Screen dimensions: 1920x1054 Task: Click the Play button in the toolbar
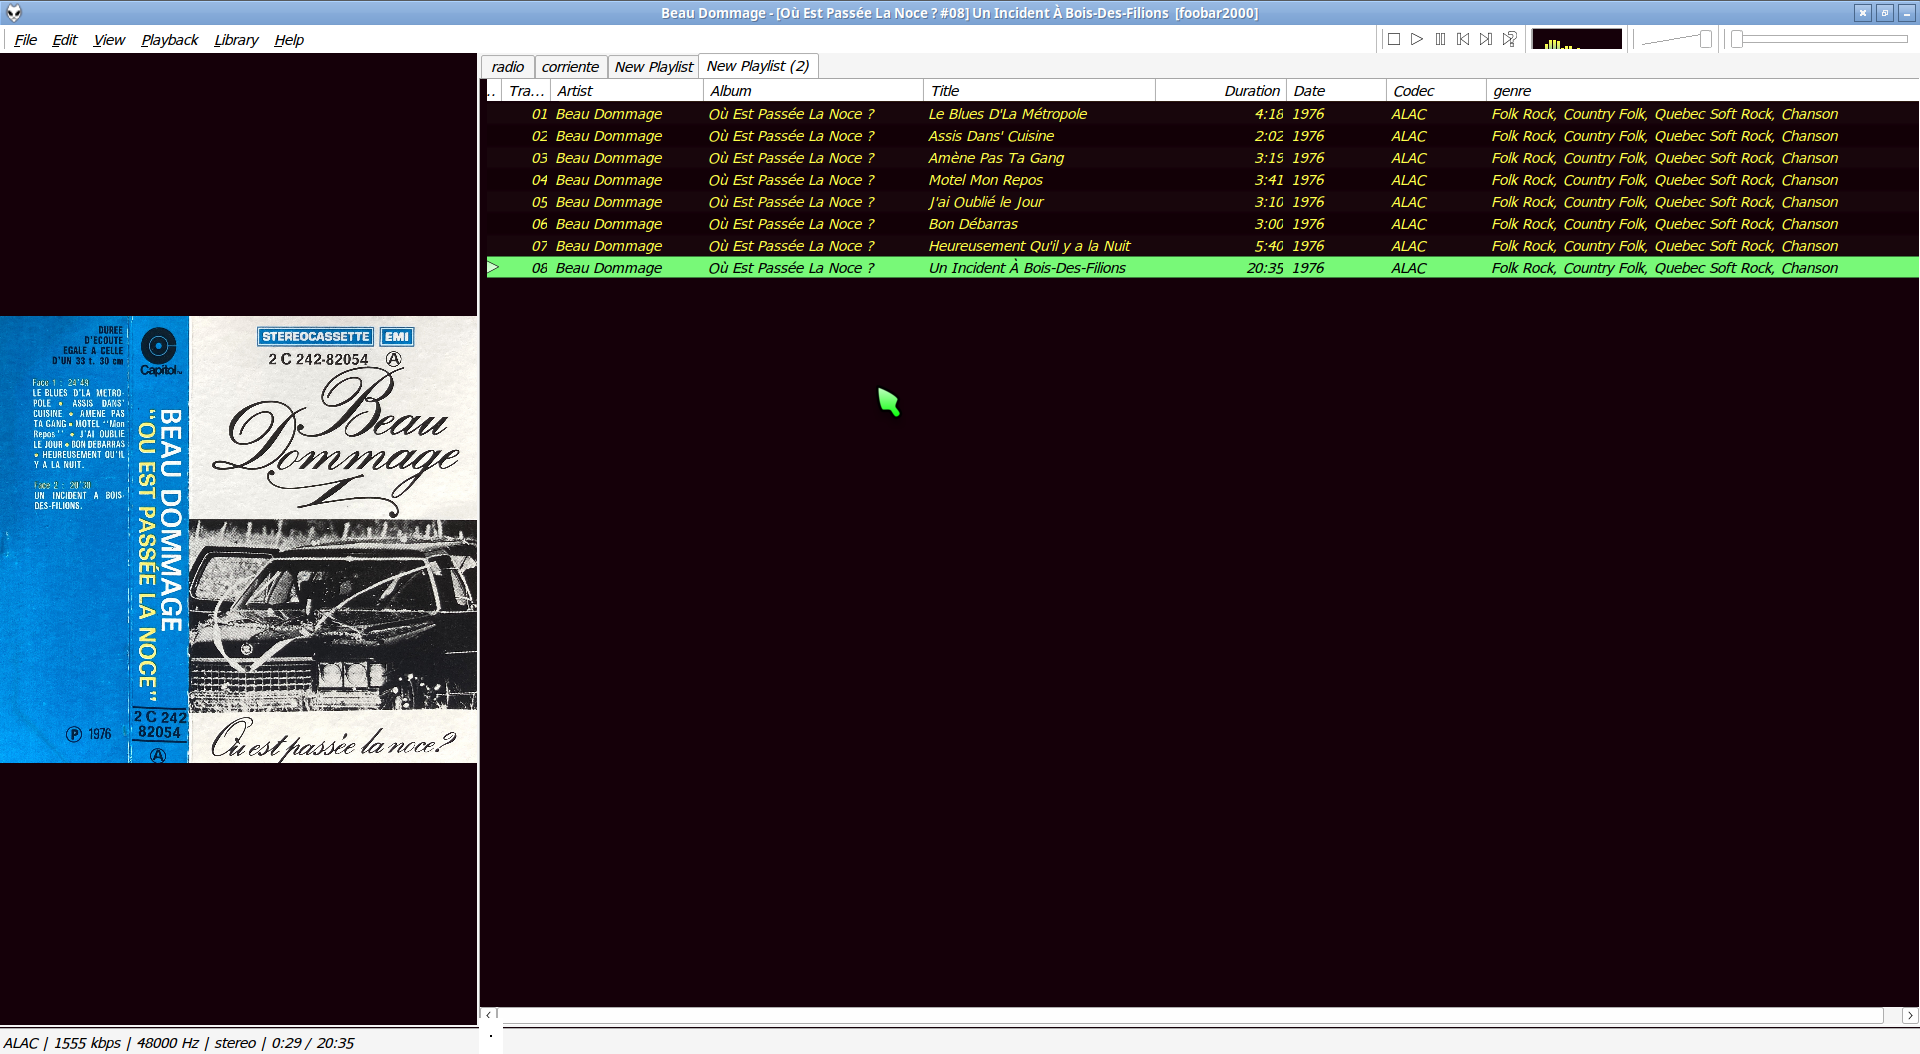click(x=1417, y=39)
